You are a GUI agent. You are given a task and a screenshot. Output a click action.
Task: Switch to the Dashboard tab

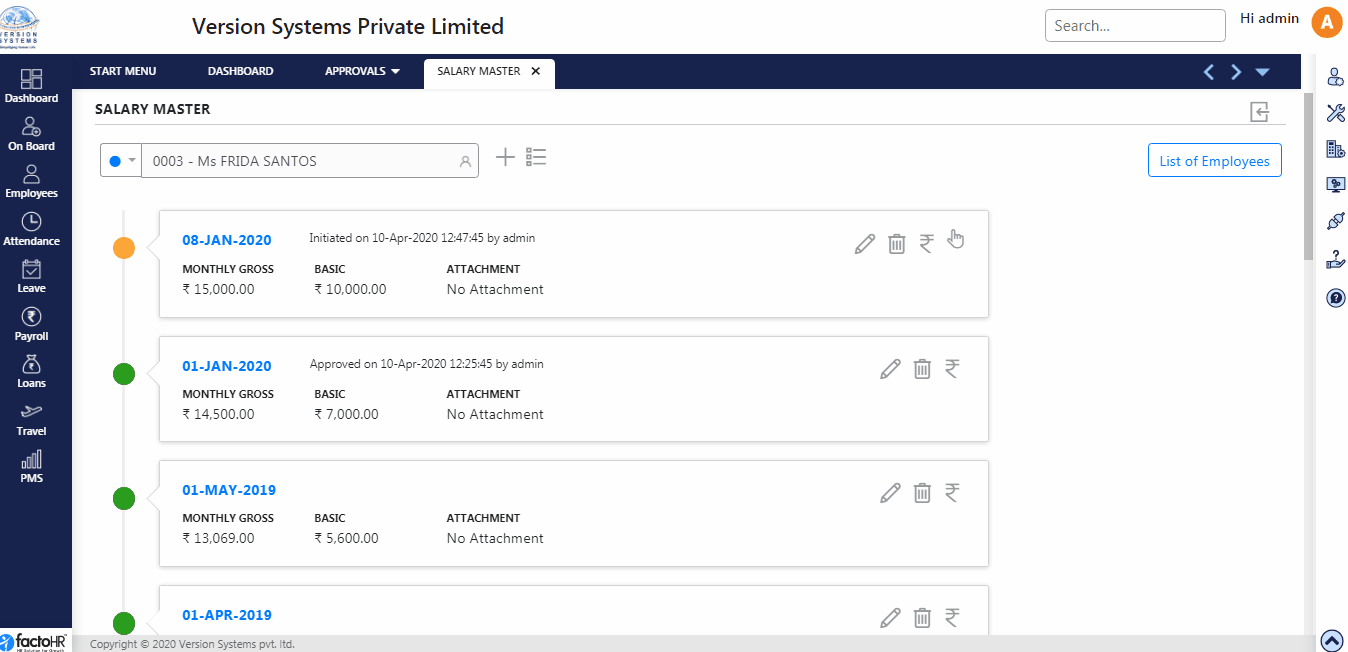tap(240, 72)
